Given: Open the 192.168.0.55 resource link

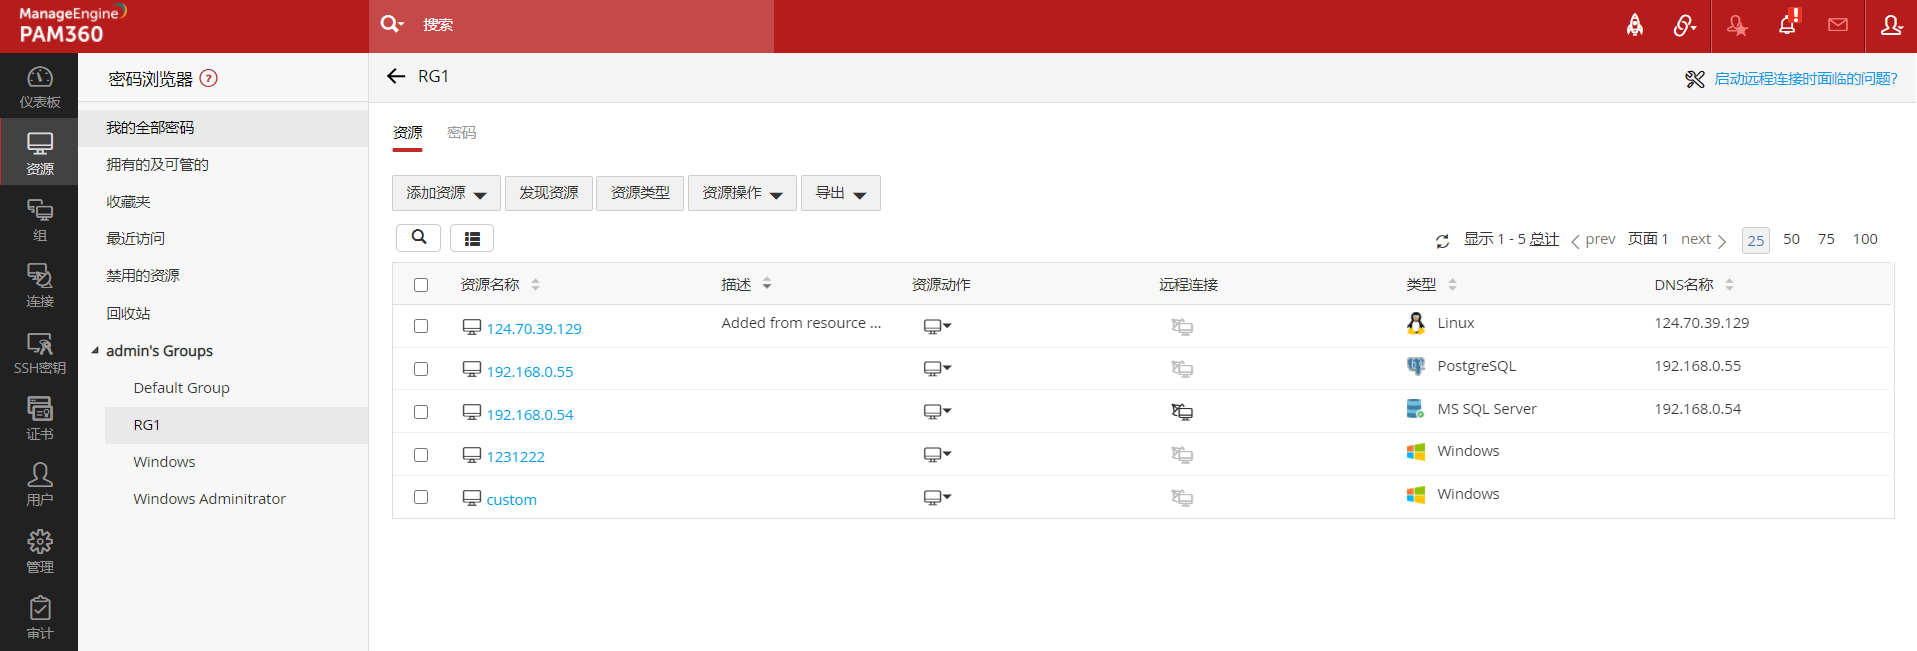Looking at the screenshot, I should point(530,372).
